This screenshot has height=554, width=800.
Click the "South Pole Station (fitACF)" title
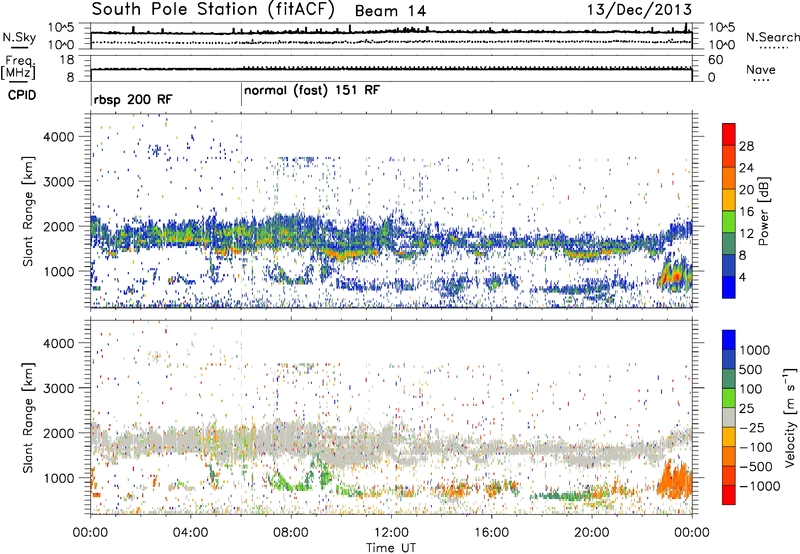[x=213, y=10]
